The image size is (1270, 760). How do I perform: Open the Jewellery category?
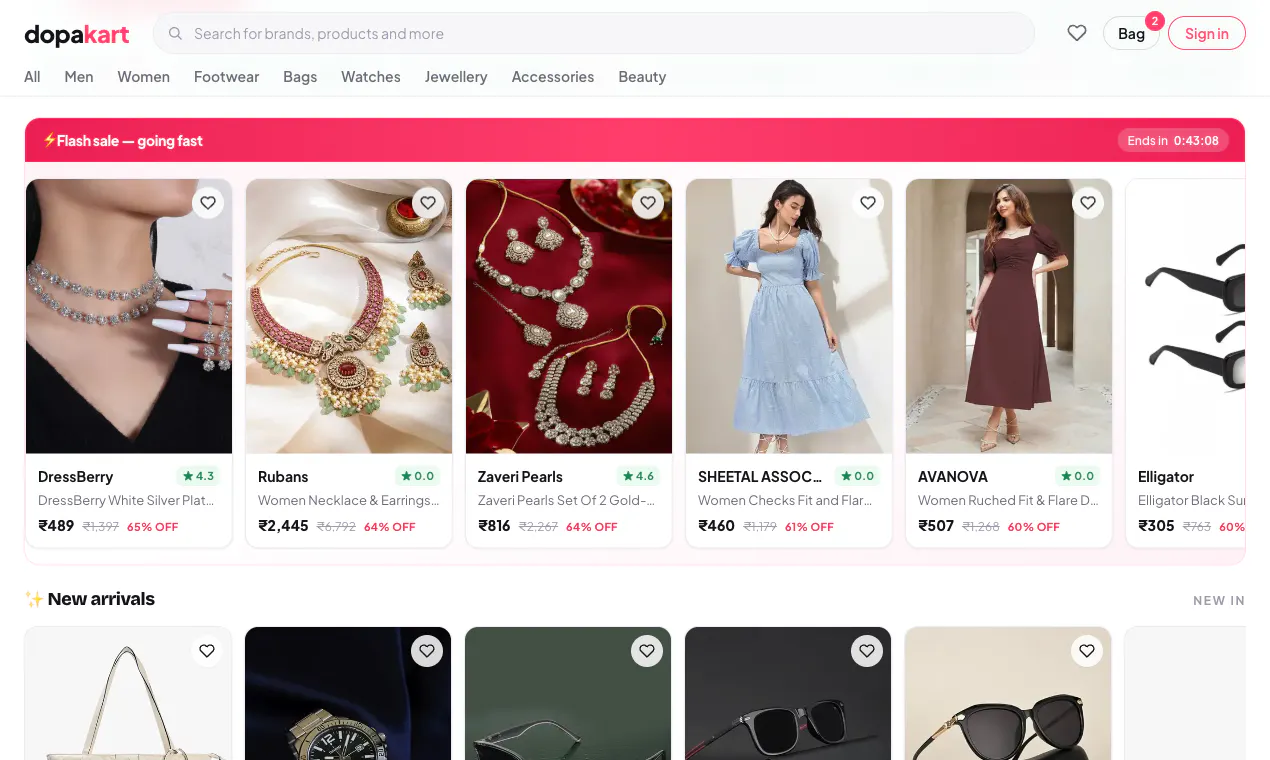point(456,77)
